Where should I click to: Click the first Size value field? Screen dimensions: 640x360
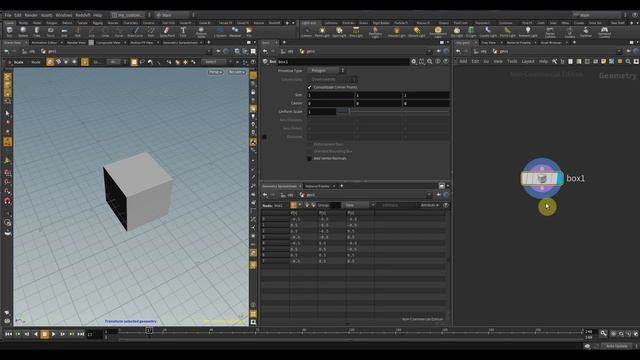point(331,95)
